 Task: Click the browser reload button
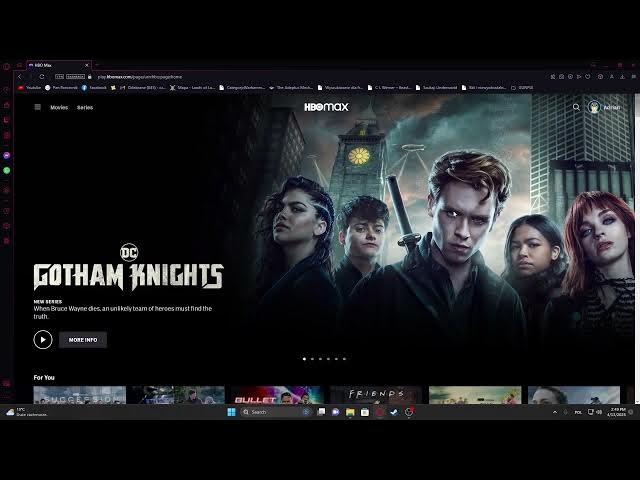coord(41,76)
